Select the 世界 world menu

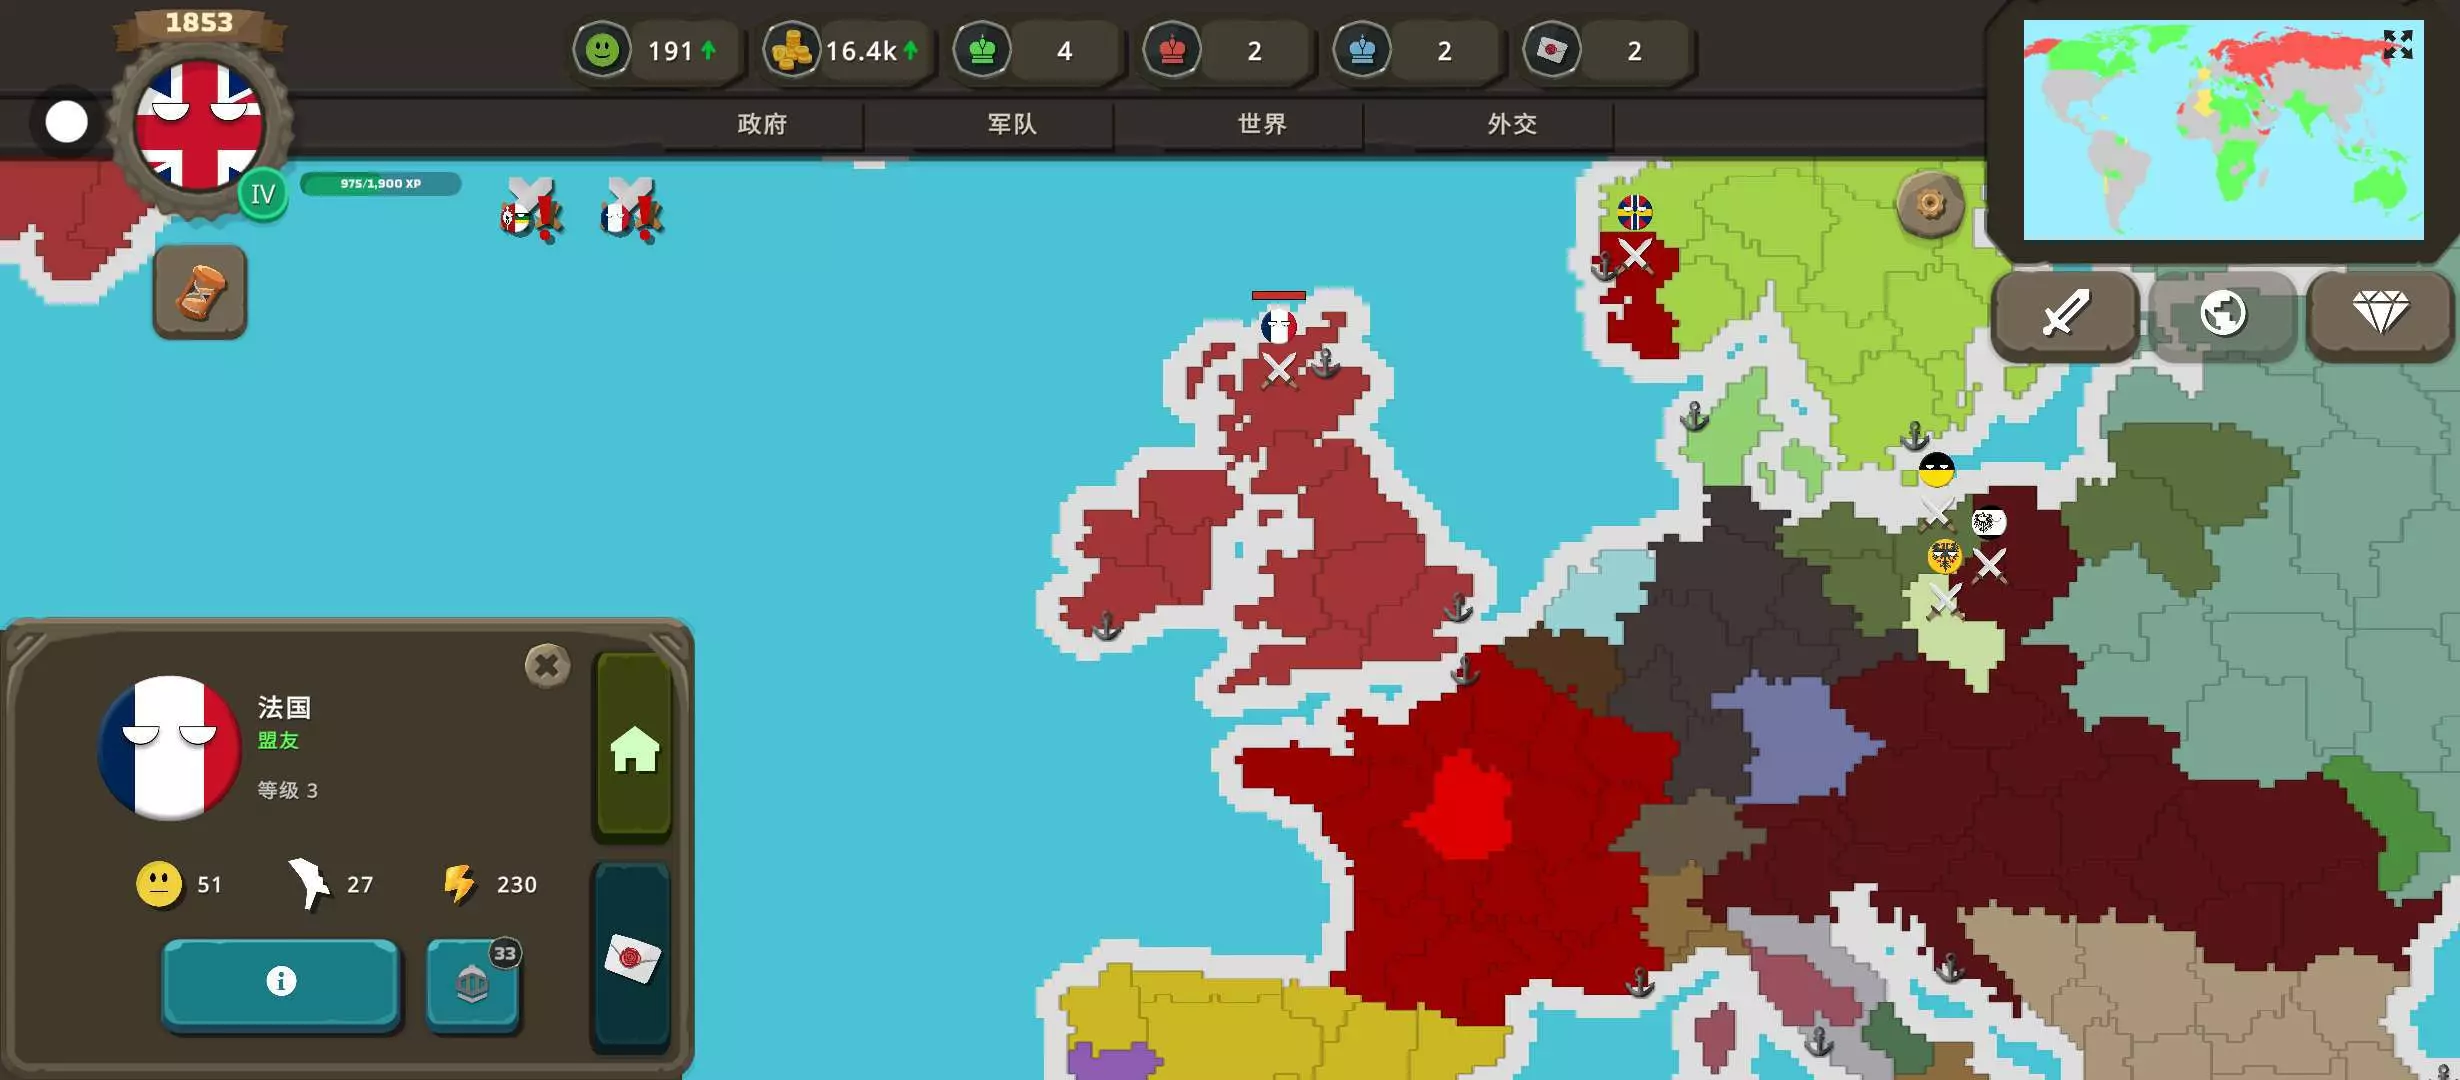[x=1262, y=124]
